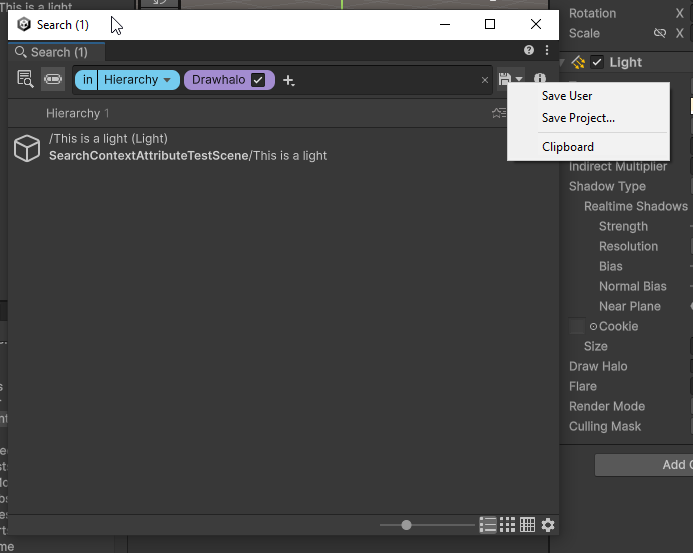The width and height of the screenshot is (693, 553).
Task: Select Save Project... menu entry
Action: click(x=578, y=118)
